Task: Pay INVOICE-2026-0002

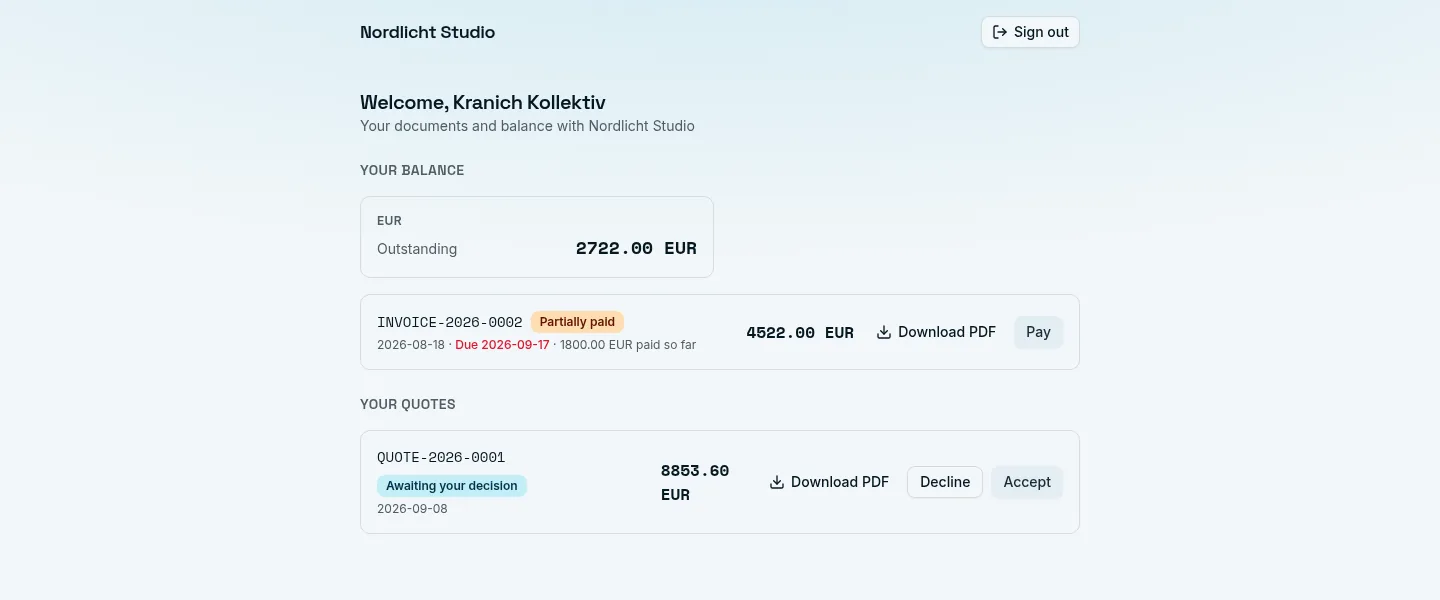Action: (1038, 332)
